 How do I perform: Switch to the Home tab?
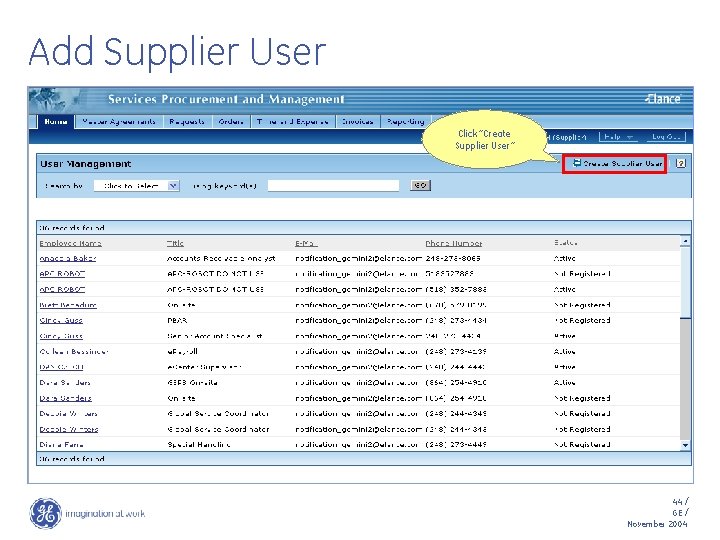[56, 122]
